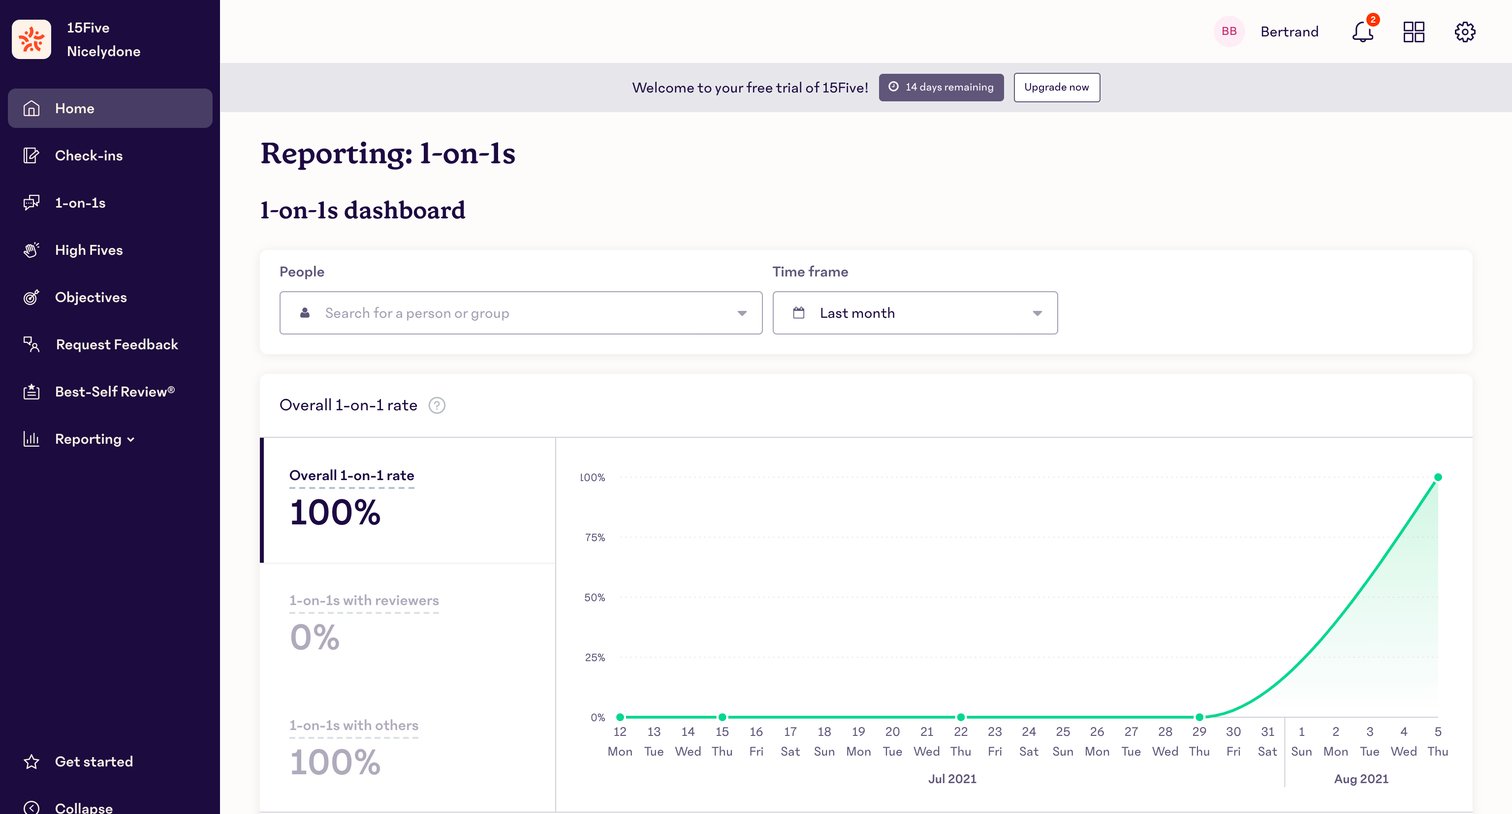Viewport: 1512px width, 814px height.
Task: Click the 14 days remaining badge
Action: click(x=941, y=87)
